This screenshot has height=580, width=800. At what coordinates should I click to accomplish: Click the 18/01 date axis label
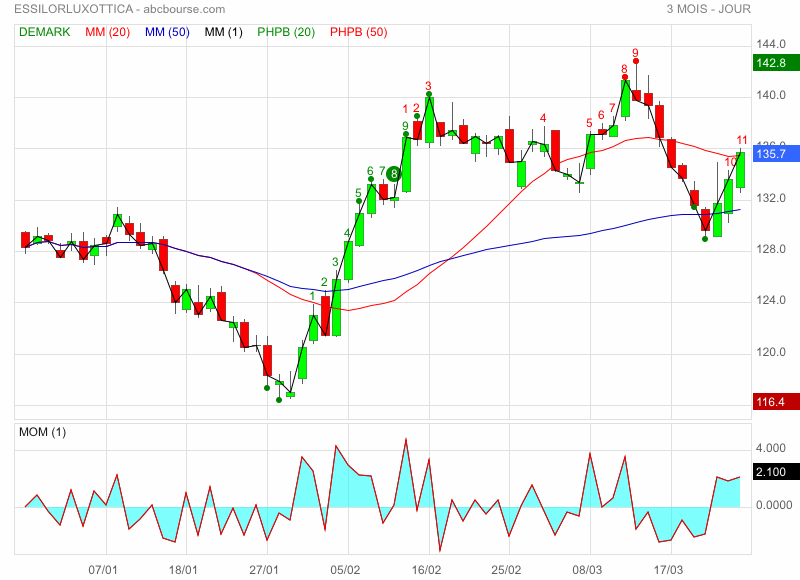[183, 570]
